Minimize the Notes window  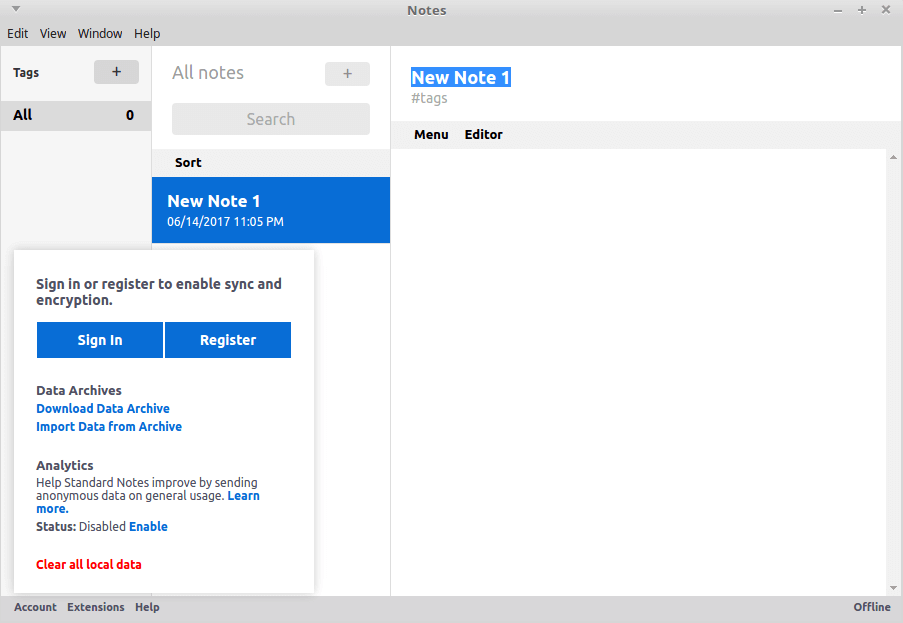click(838, 10)
